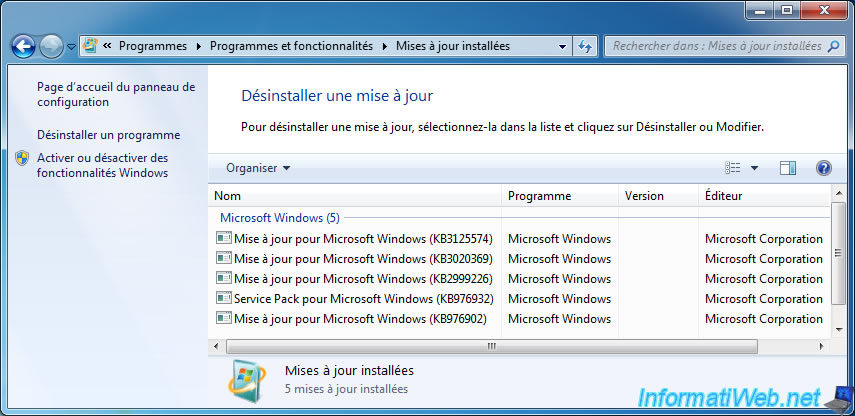Screen dimensions: 855x416
Task: Click the vertical scrollbar thumb
Action: (839, 252)
